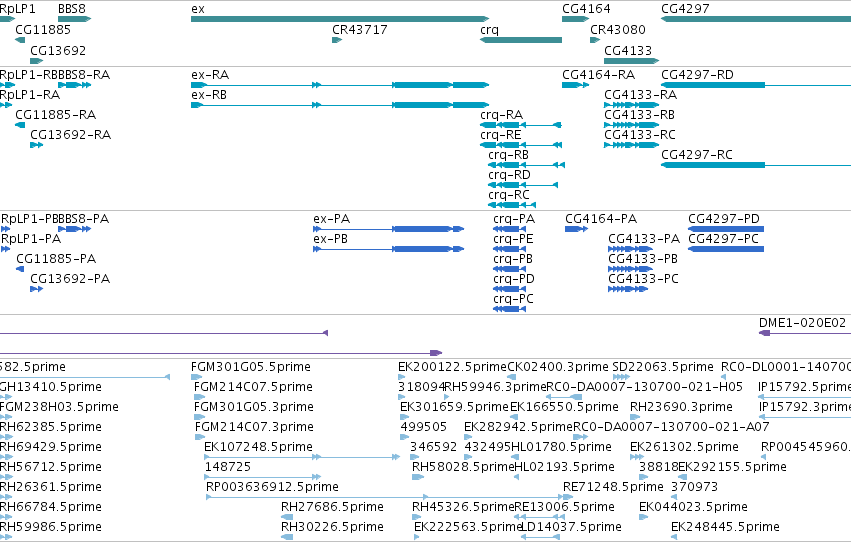Image resolution: width=851 pixels, height=542 pixels.
Task: Select the CG13692-RA transcript label
Action: tap(71, 135)
